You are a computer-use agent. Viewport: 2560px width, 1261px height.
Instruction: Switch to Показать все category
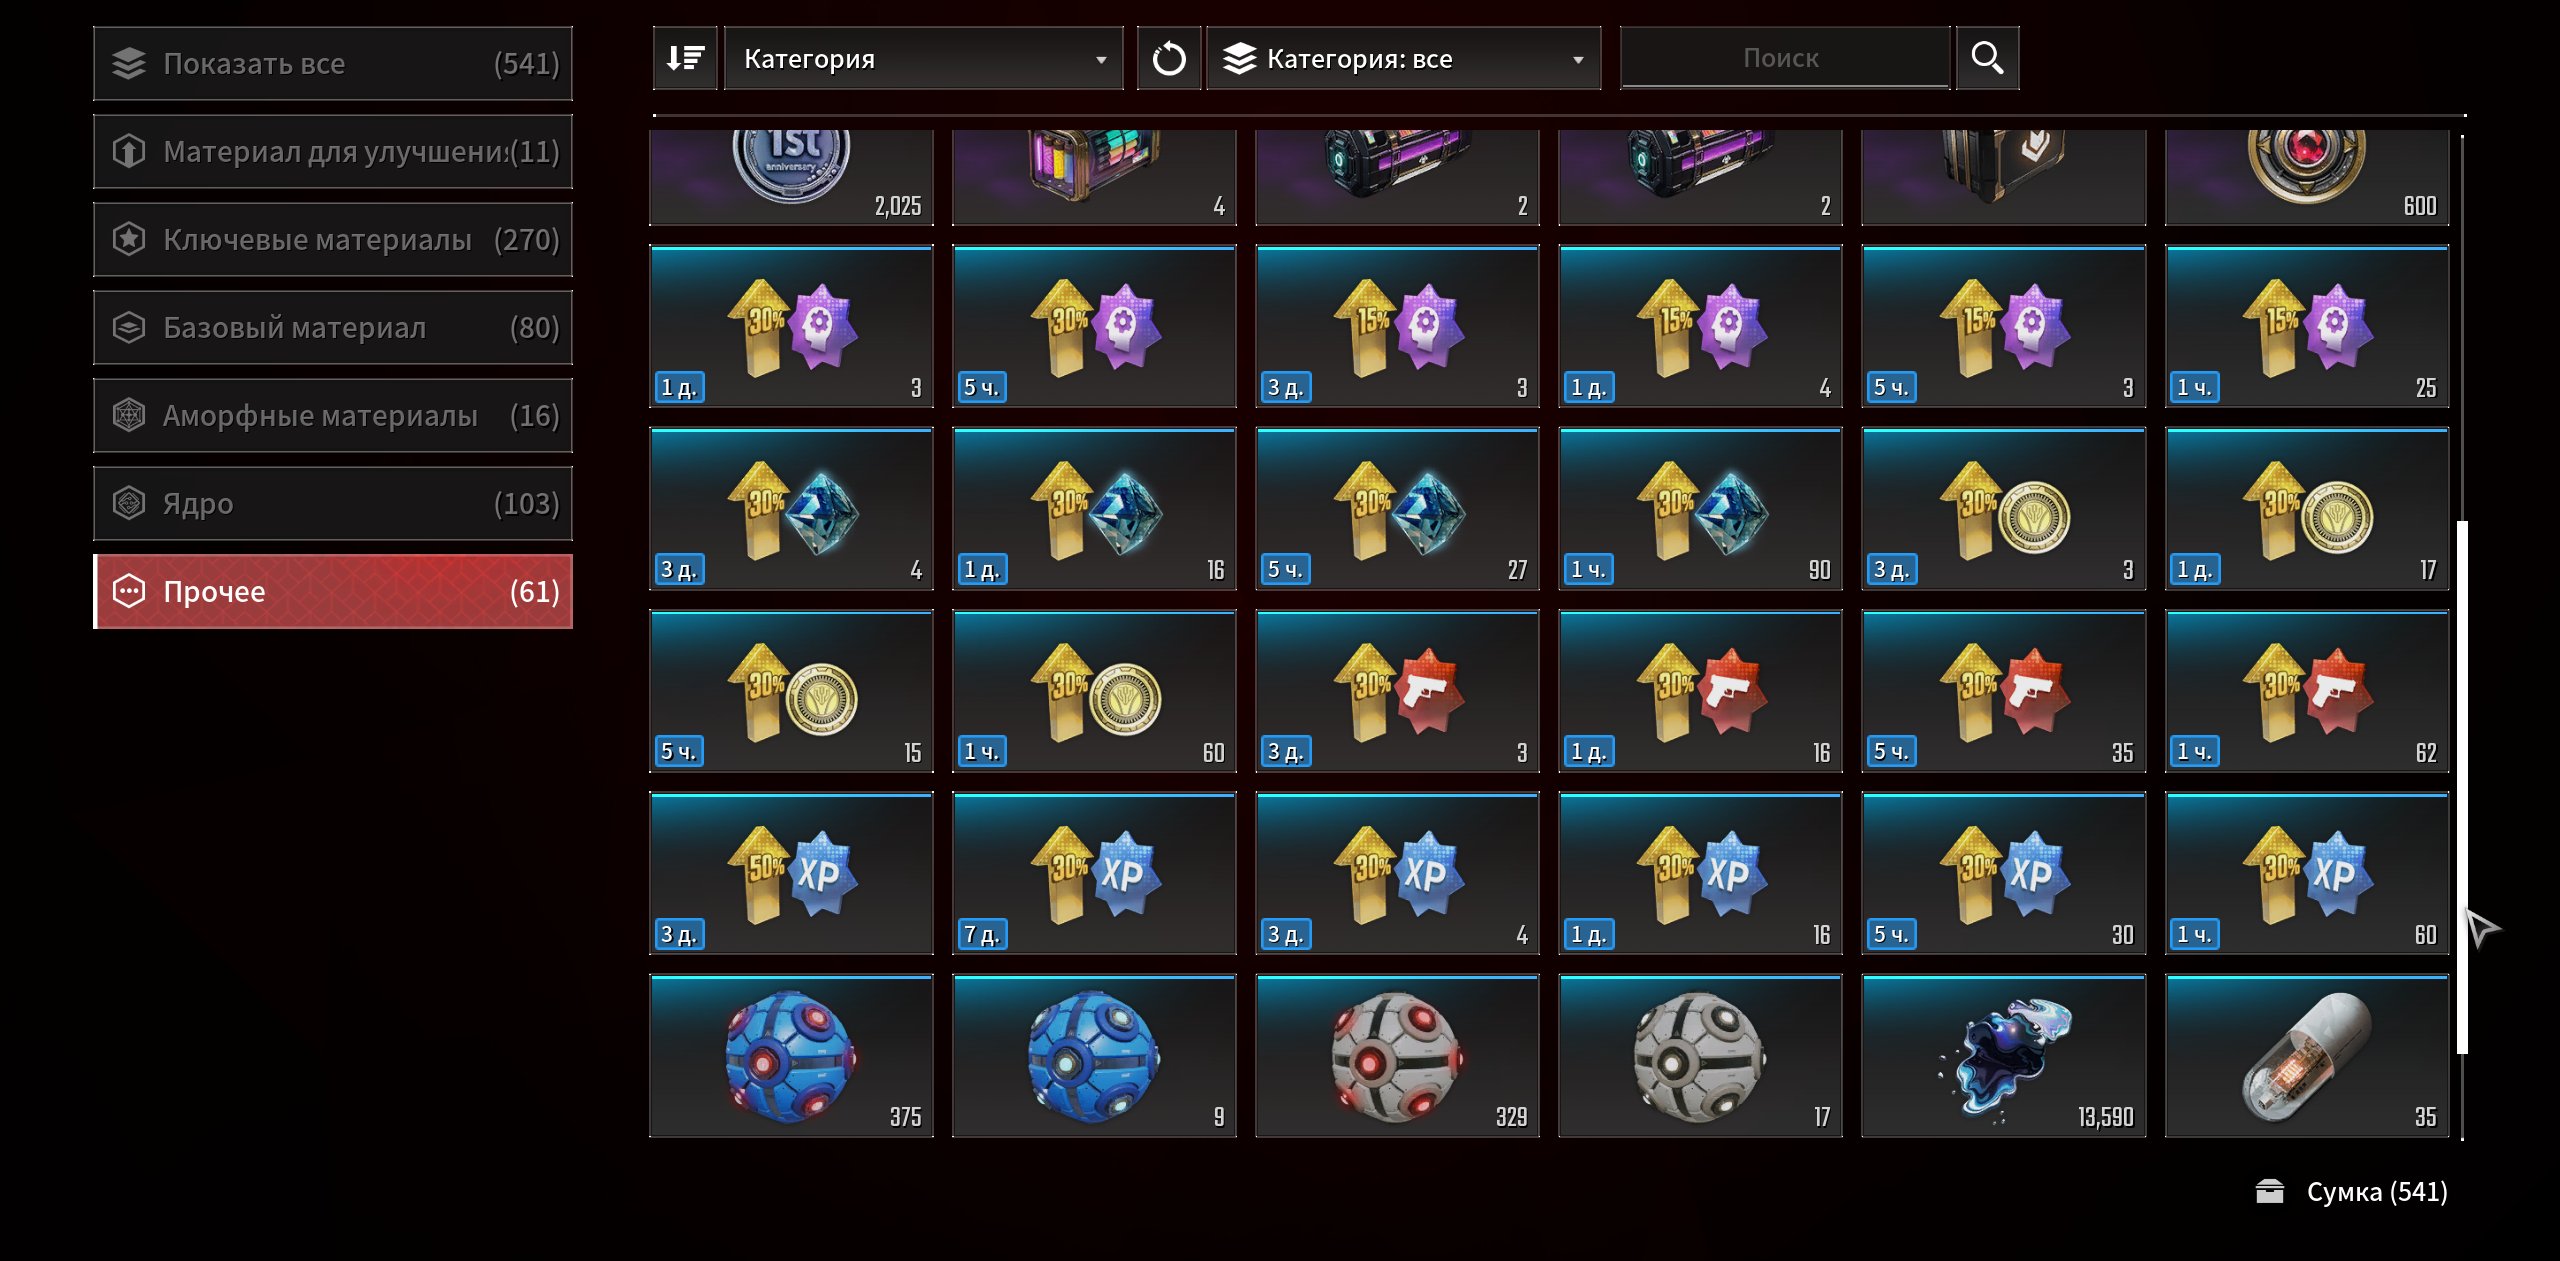click(333, 64)
